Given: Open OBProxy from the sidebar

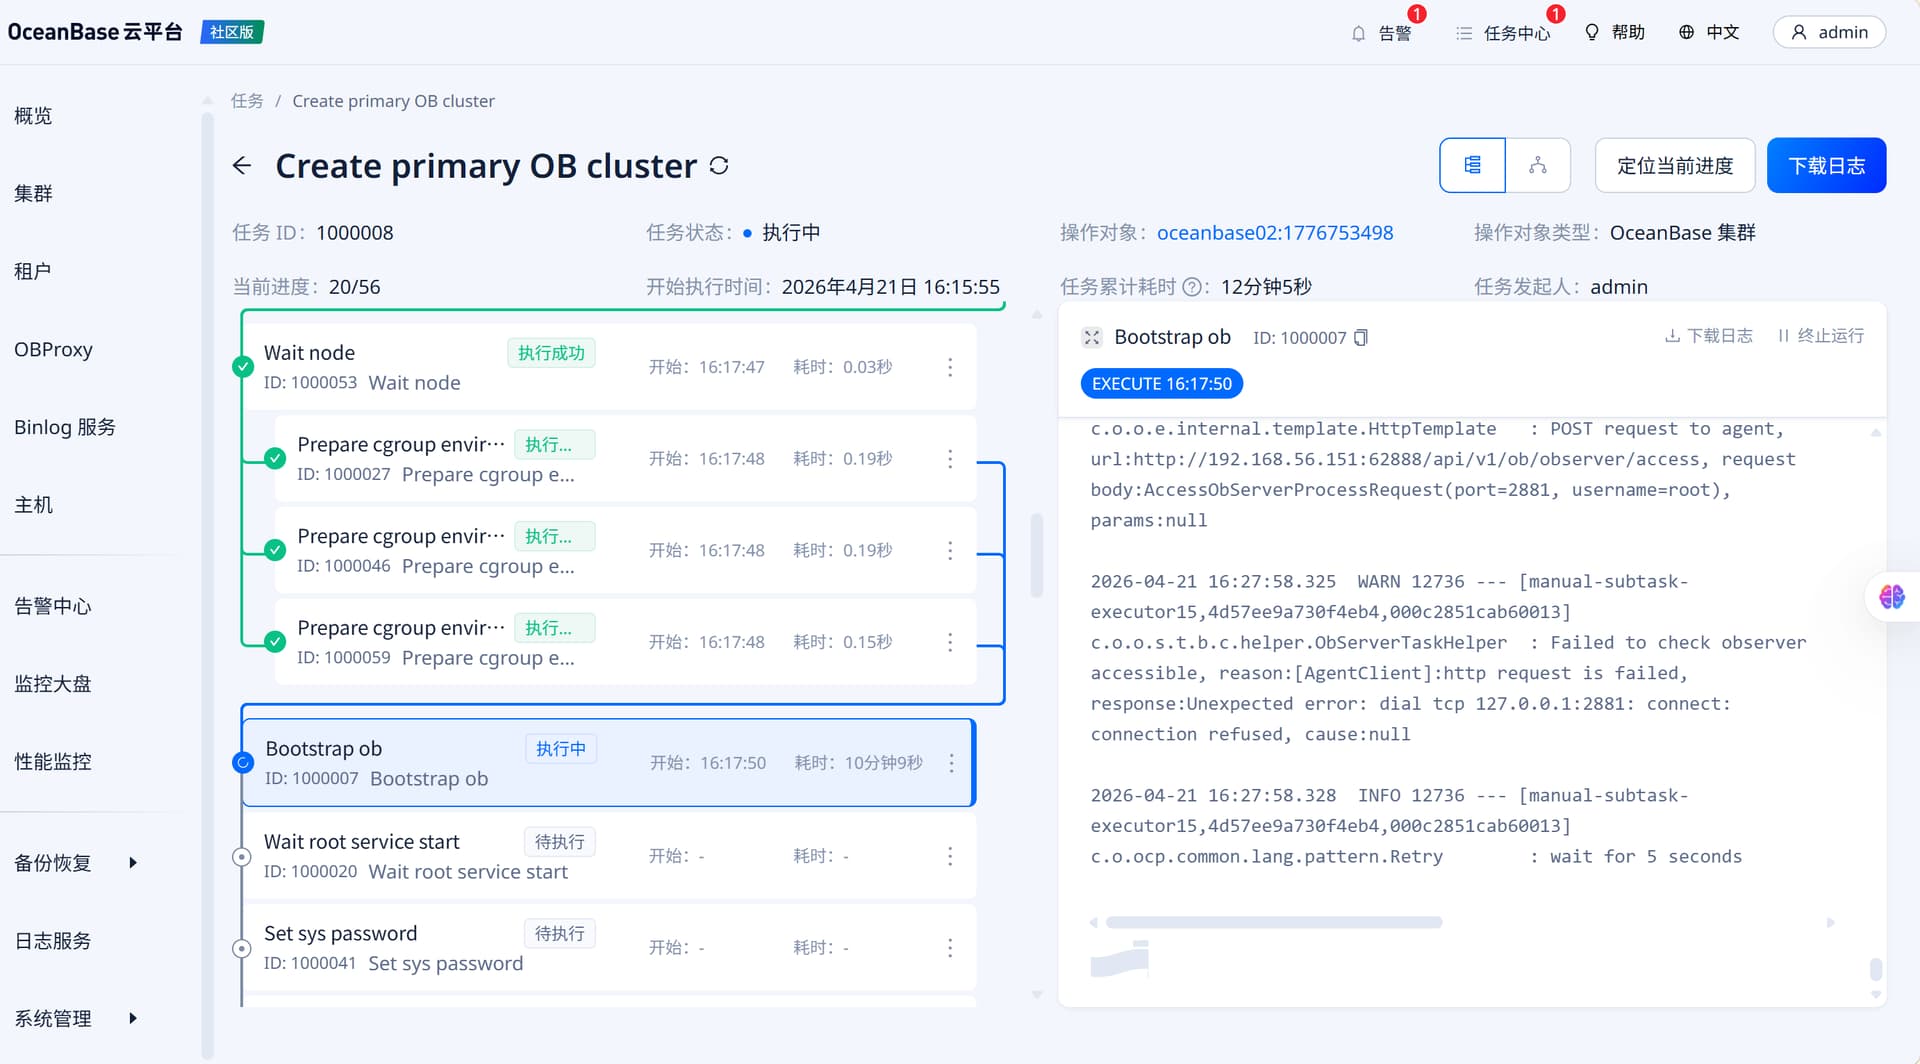Looking at the screenshot, I should pos(53,350).
